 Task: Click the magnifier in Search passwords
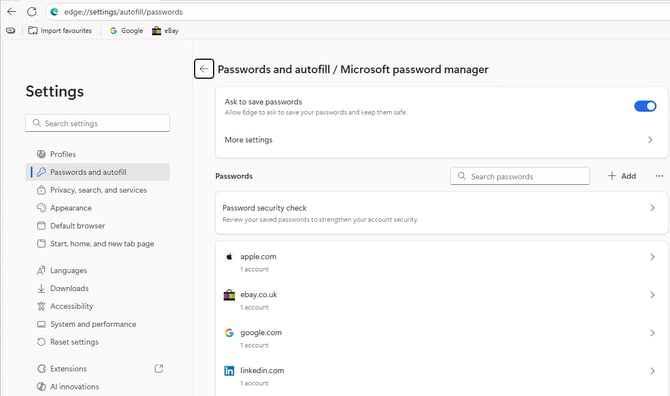[461, 176]
